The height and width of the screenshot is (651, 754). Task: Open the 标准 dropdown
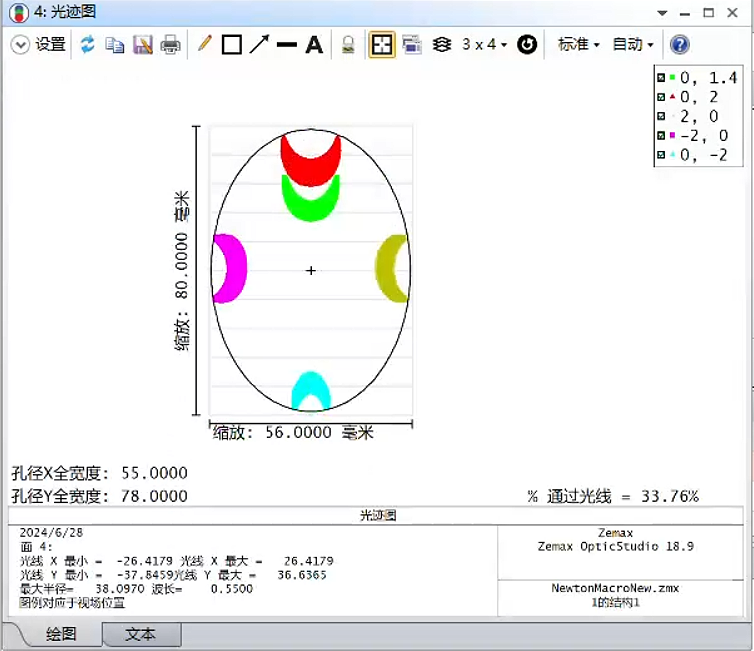578,45
